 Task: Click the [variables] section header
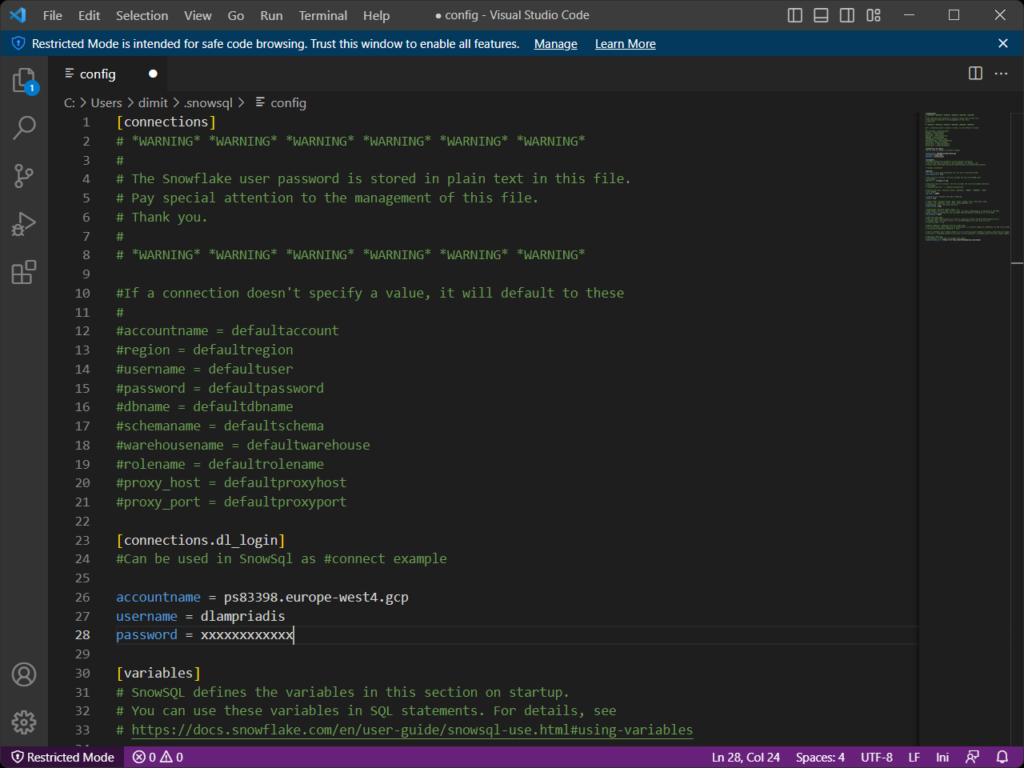click(159, 673)
